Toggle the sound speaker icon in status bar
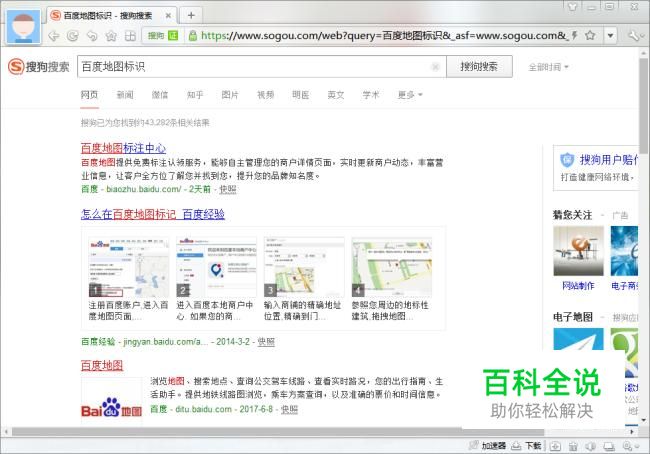 pyautogui.click(x=591, y=446)
